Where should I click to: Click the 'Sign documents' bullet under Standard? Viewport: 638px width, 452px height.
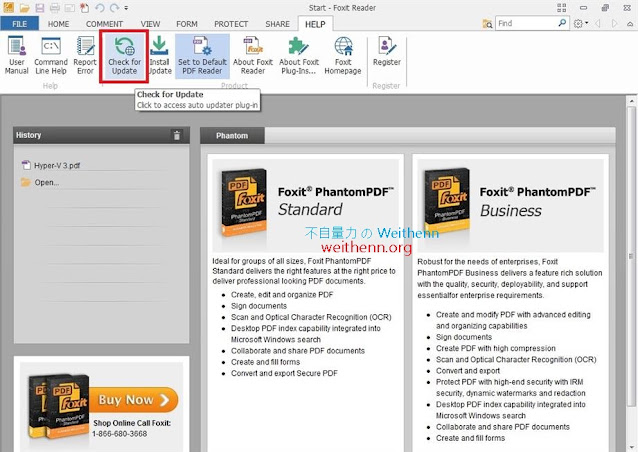click(x=259, y=306)
